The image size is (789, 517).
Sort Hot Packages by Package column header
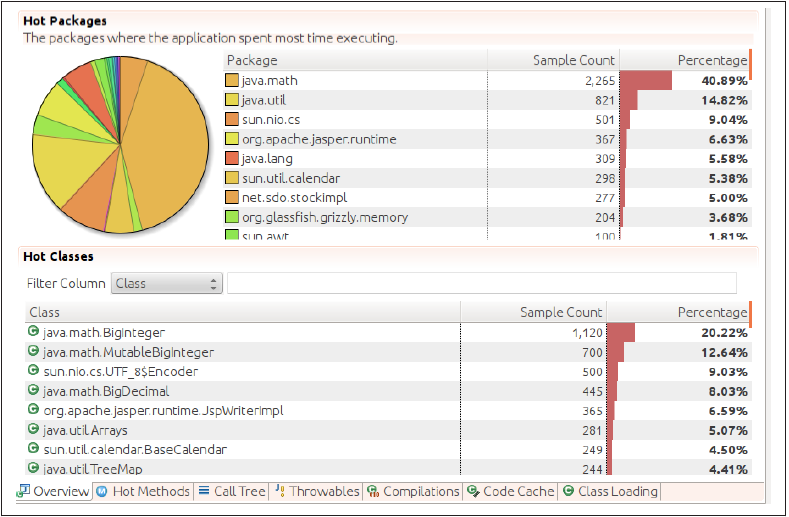coord(355,60)
